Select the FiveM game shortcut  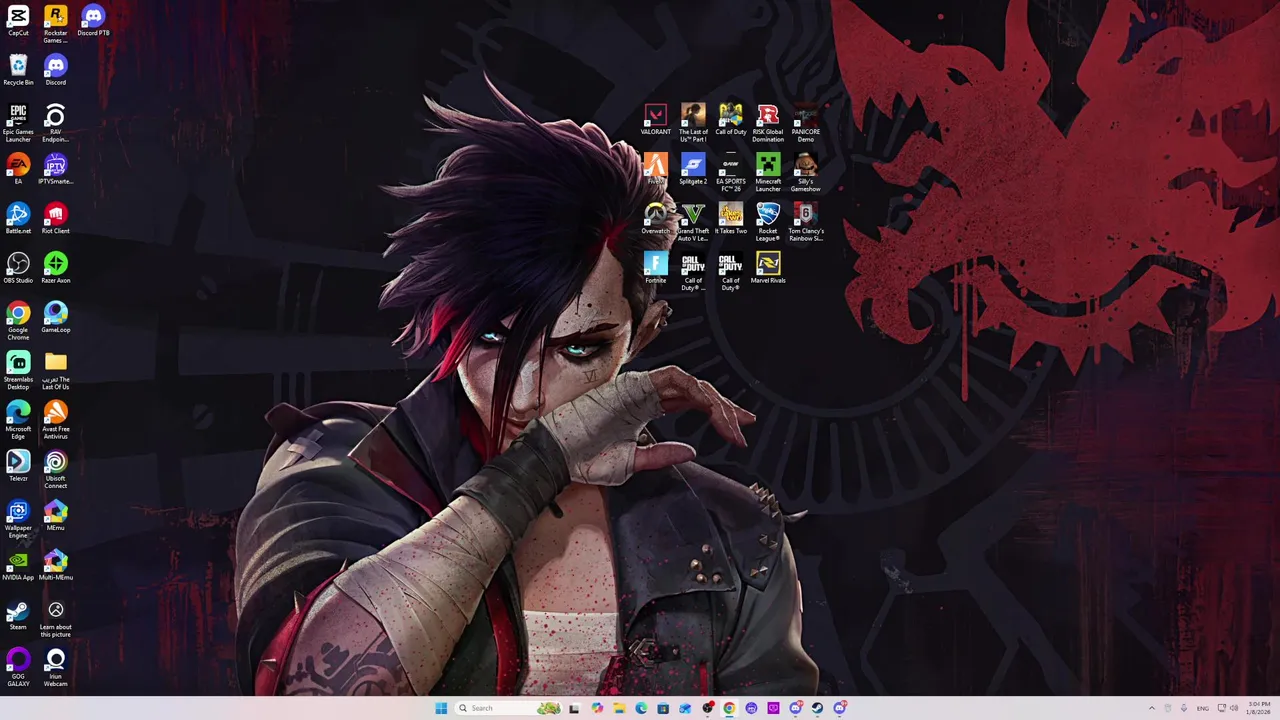coord(656,169)
